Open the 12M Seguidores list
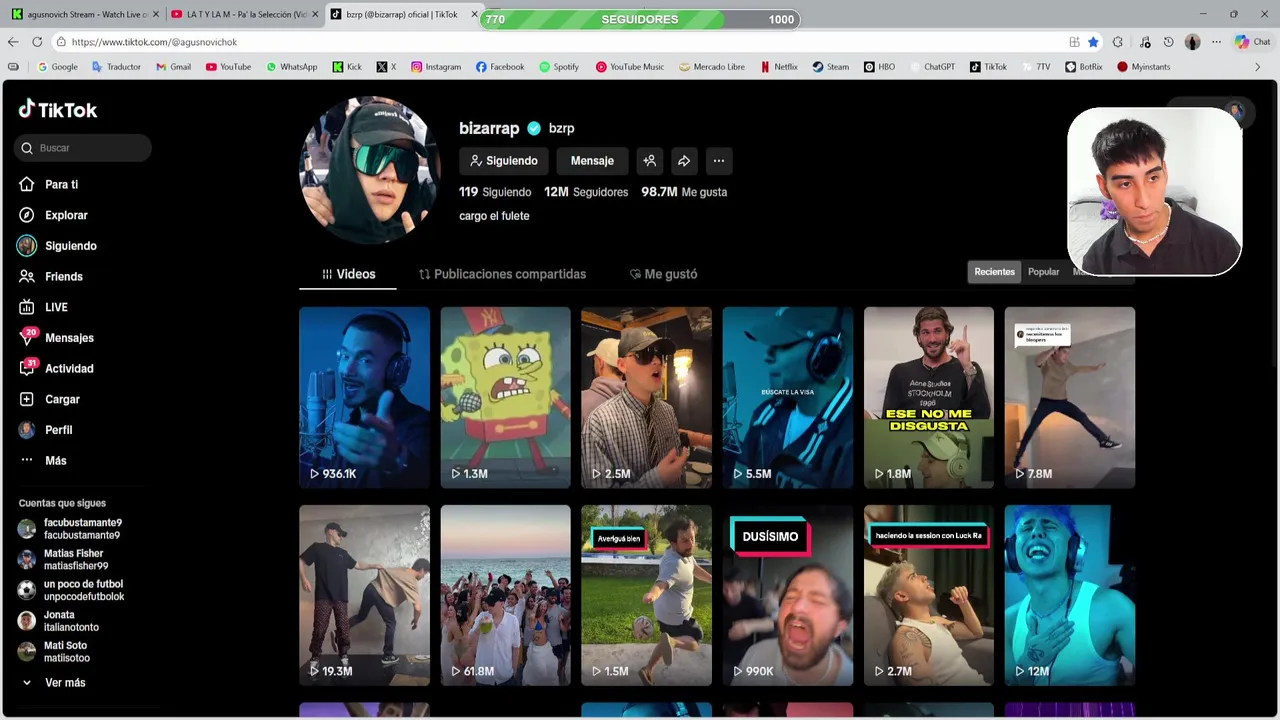This screenshot has width=1280, height=720. coord(586,192)
